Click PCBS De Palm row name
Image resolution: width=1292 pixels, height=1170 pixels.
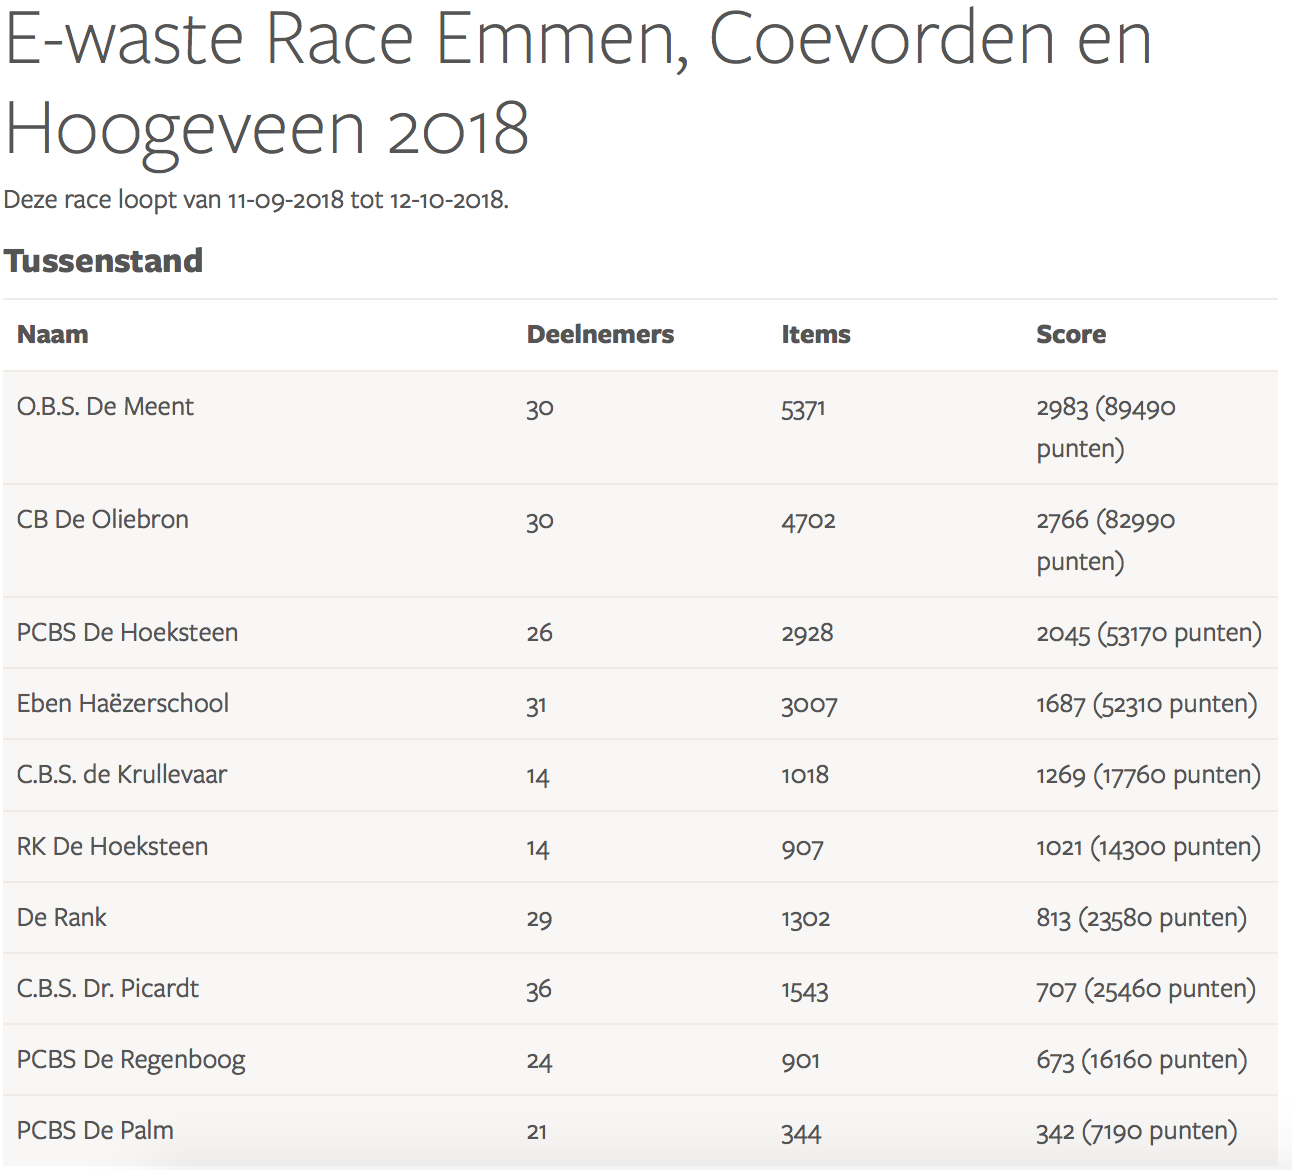(95, 1131)
